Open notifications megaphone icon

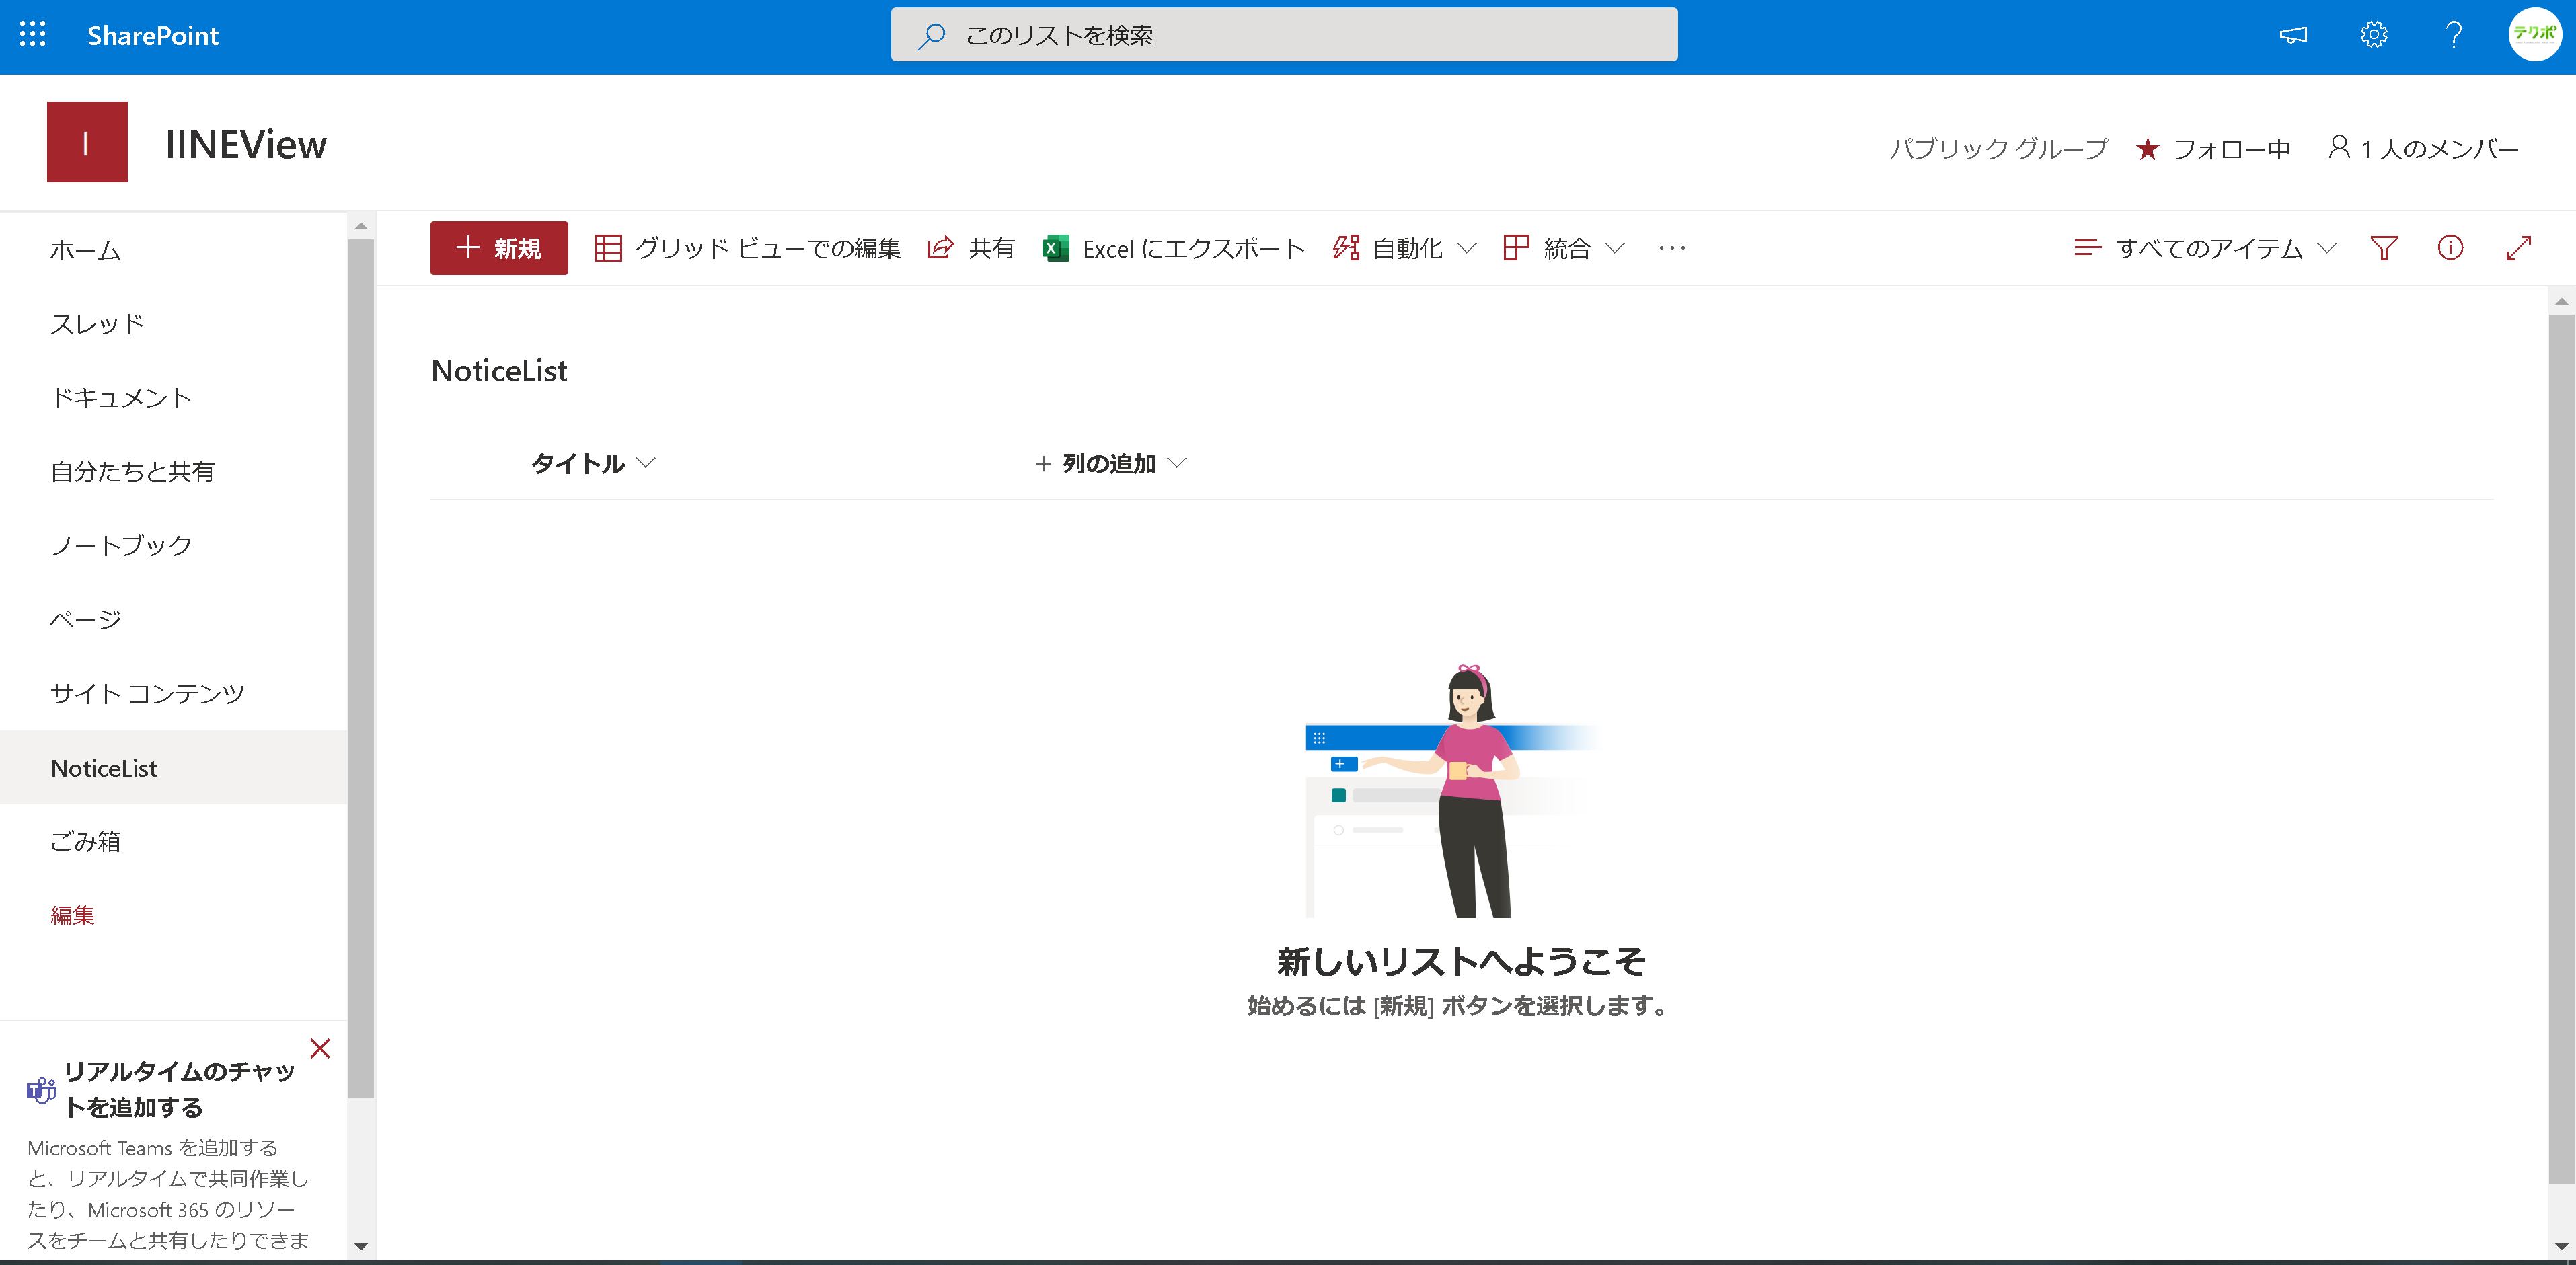click(x=2293, y=35)
